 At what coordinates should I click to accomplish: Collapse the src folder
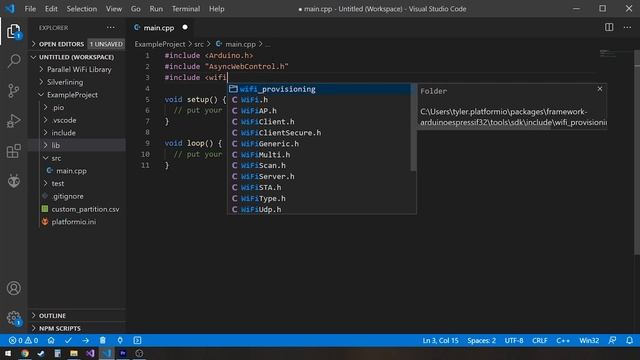pos(76,158)
